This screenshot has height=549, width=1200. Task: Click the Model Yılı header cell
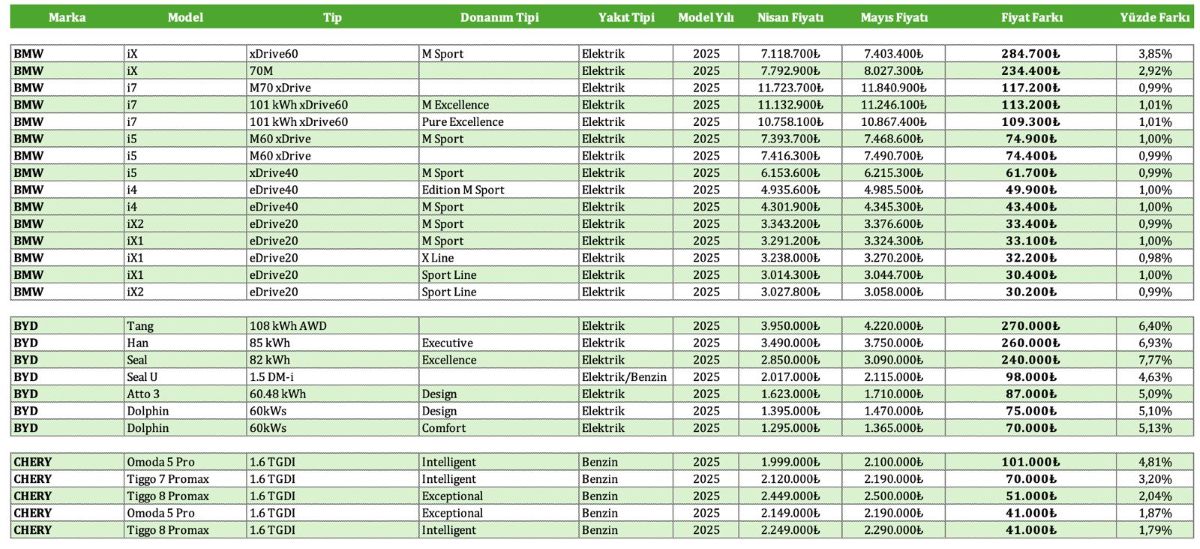(x=706, y=18)
